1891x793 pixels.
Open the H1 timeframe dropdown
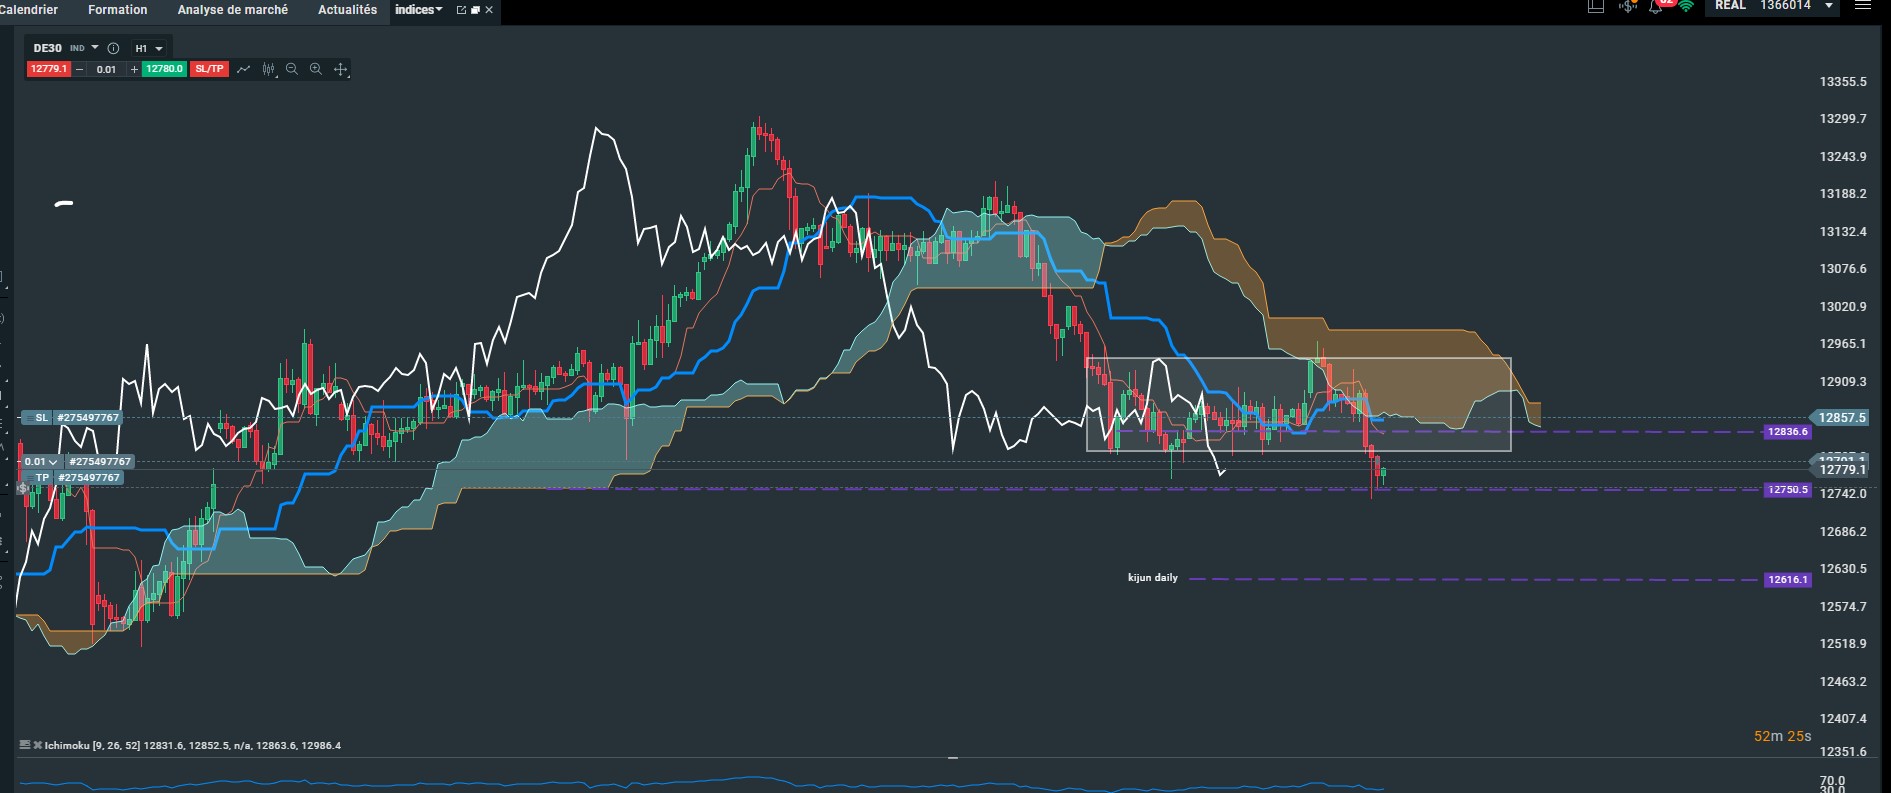149,48
